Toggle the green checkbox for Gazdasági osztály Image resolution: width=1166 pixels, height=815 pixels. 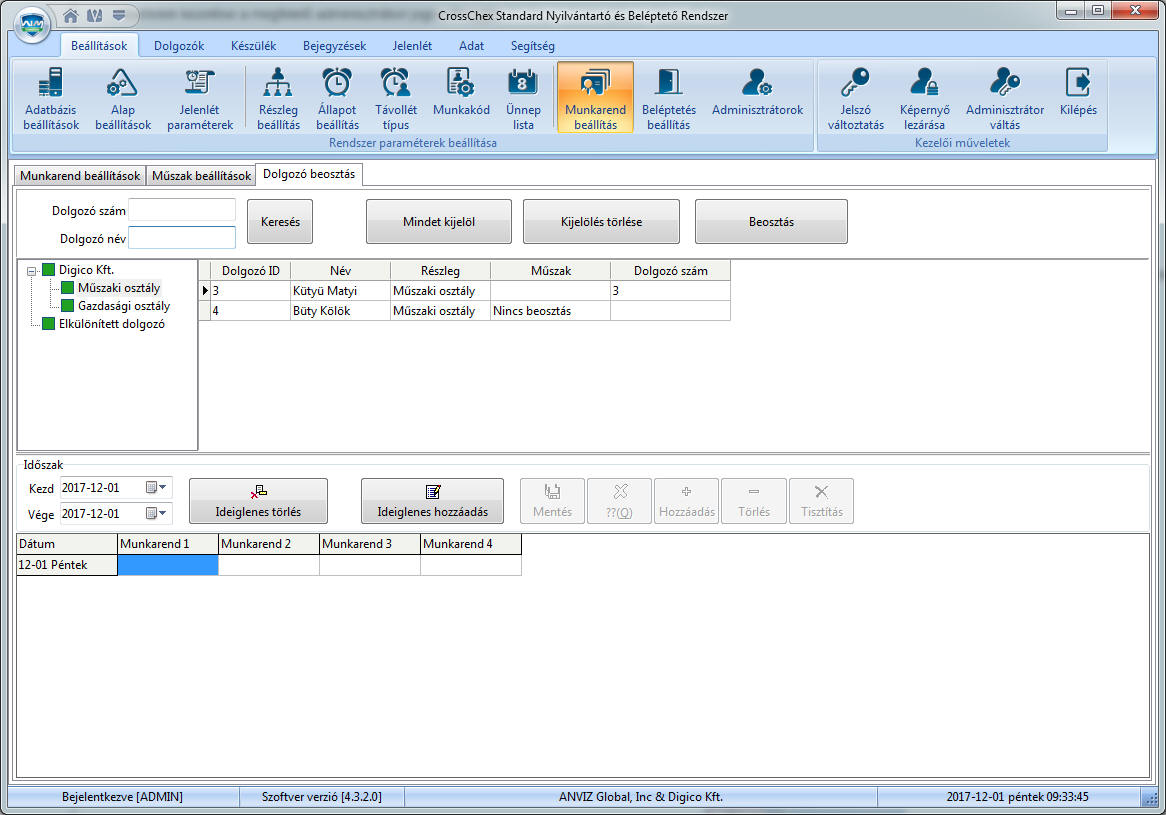[68, 306]
